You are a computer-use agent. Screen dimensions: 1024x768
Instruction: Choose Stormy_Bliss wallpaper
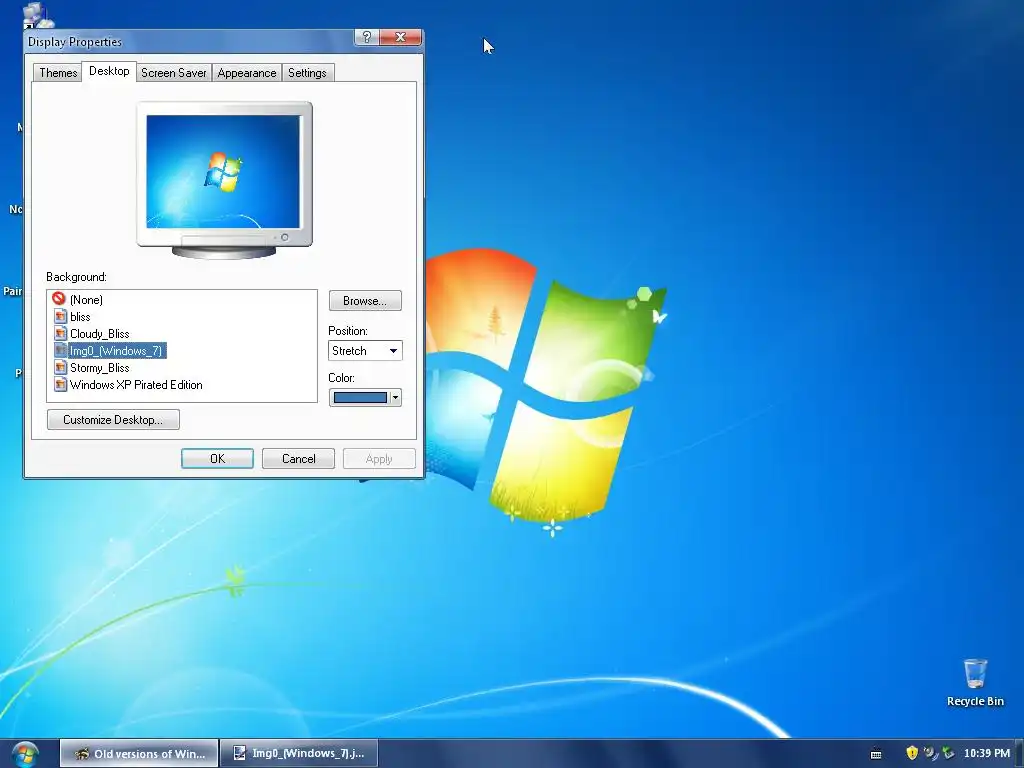[100, 368]
